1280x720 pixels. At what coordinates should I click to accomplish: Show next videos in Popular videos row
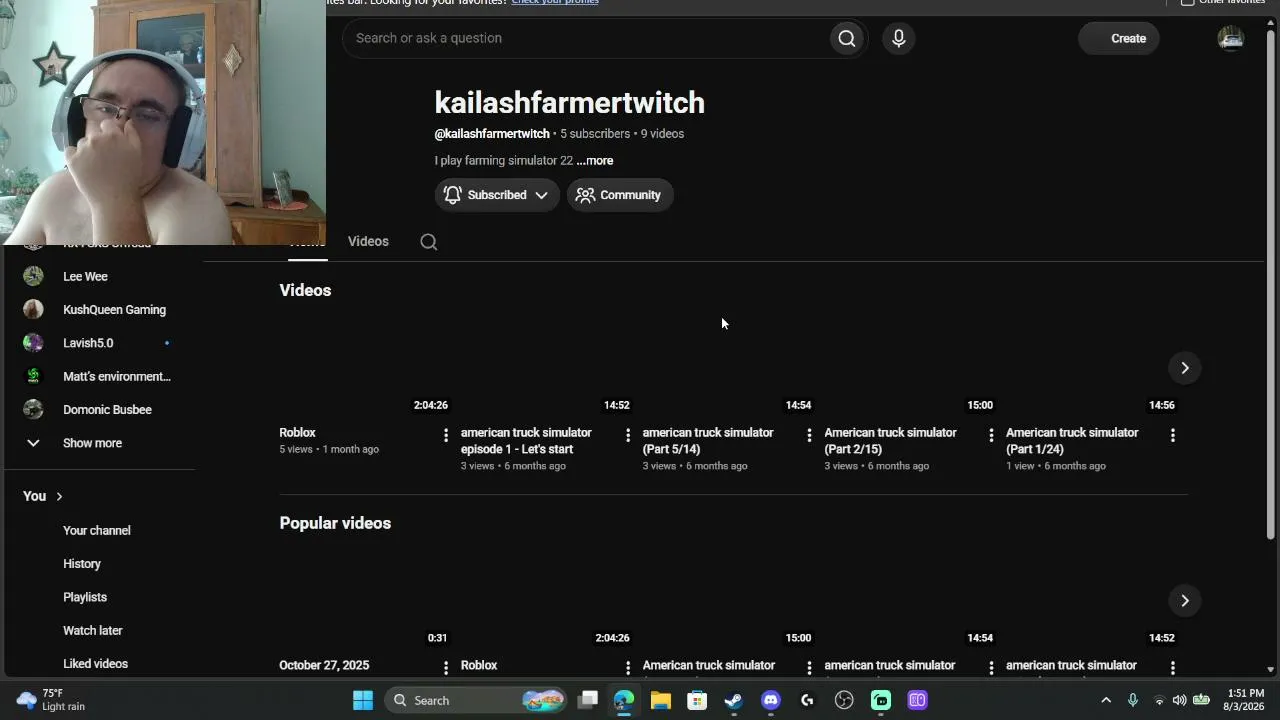point(1185,600)
